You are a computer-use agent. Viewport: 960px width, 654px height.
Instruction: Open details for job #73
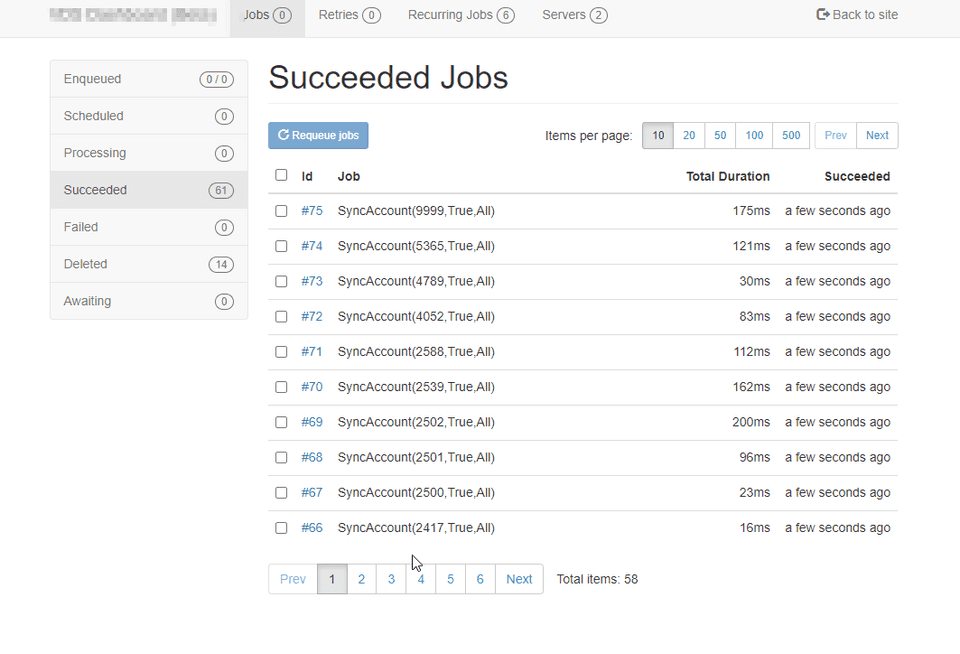(311, 281)
